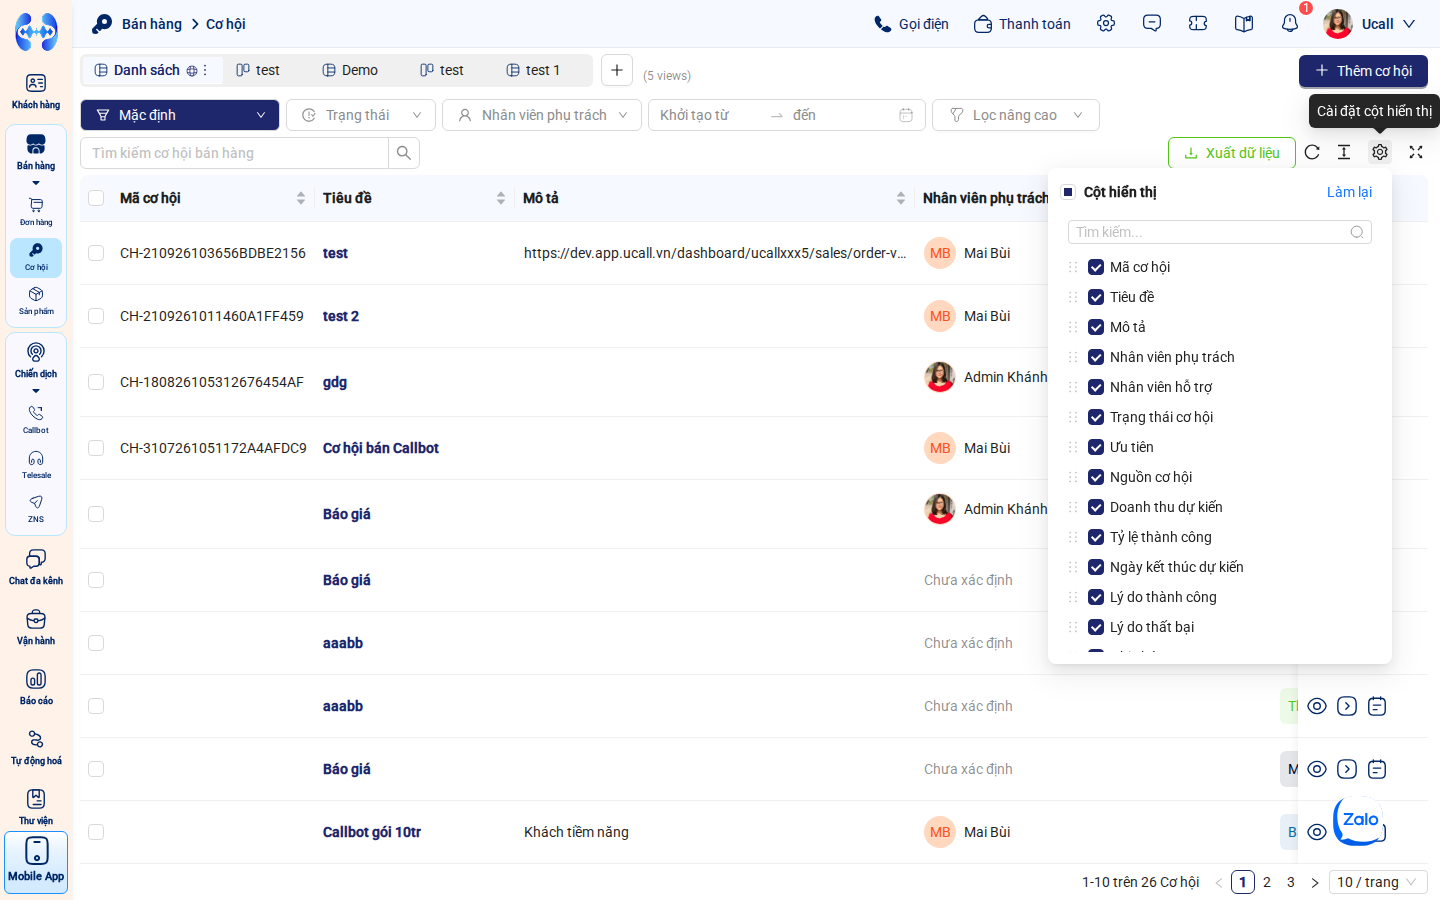Click the row height adjust icon
Image resolution: width=1440 pixels, height=900 pixels.
[1344, 152]
